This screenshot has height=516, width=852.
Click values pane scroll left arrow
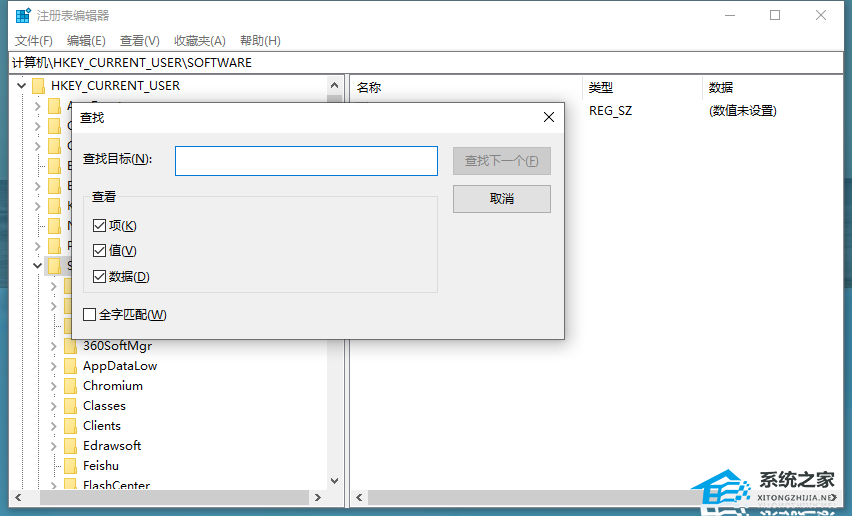[359, 498]
